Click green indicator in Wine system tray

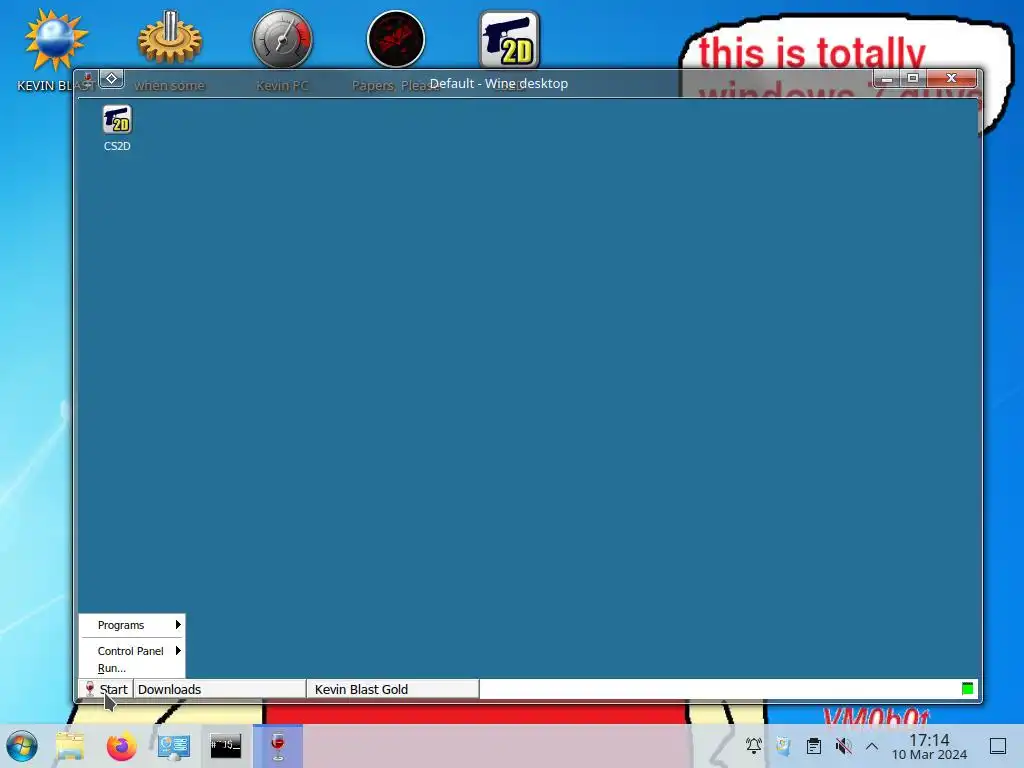(967, 688)
